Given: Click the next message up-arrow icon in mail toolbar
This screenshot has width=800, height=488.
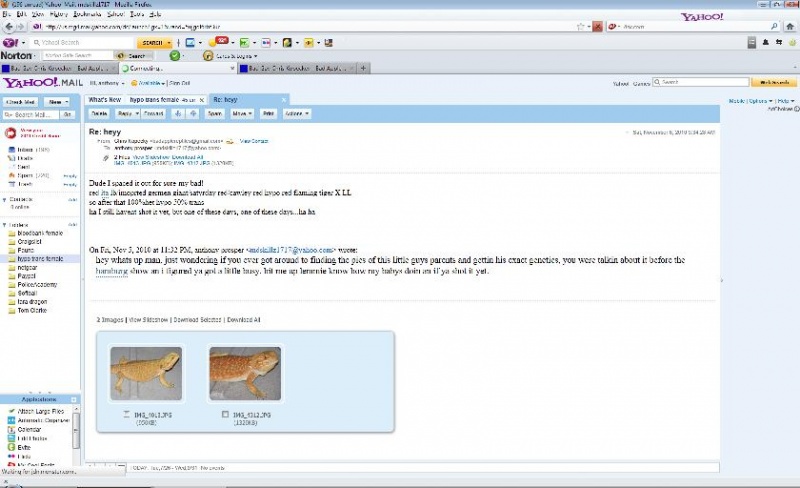Looking at the screenshot, I should point(193,114).
